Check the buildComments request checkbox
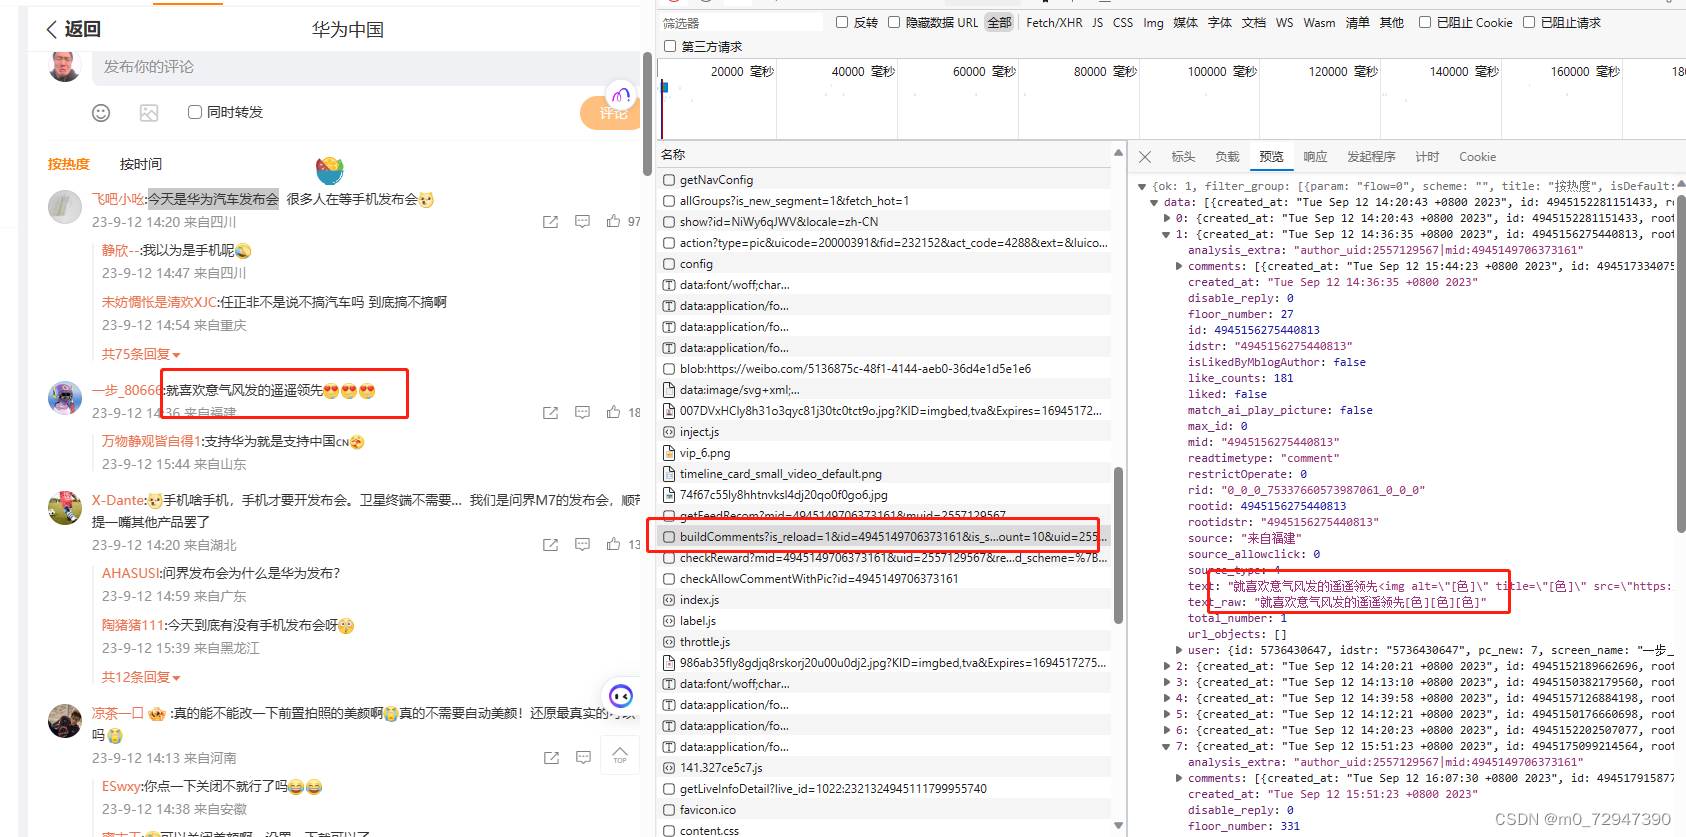This screenshot has height=837, width=1686. pos(669,537)
